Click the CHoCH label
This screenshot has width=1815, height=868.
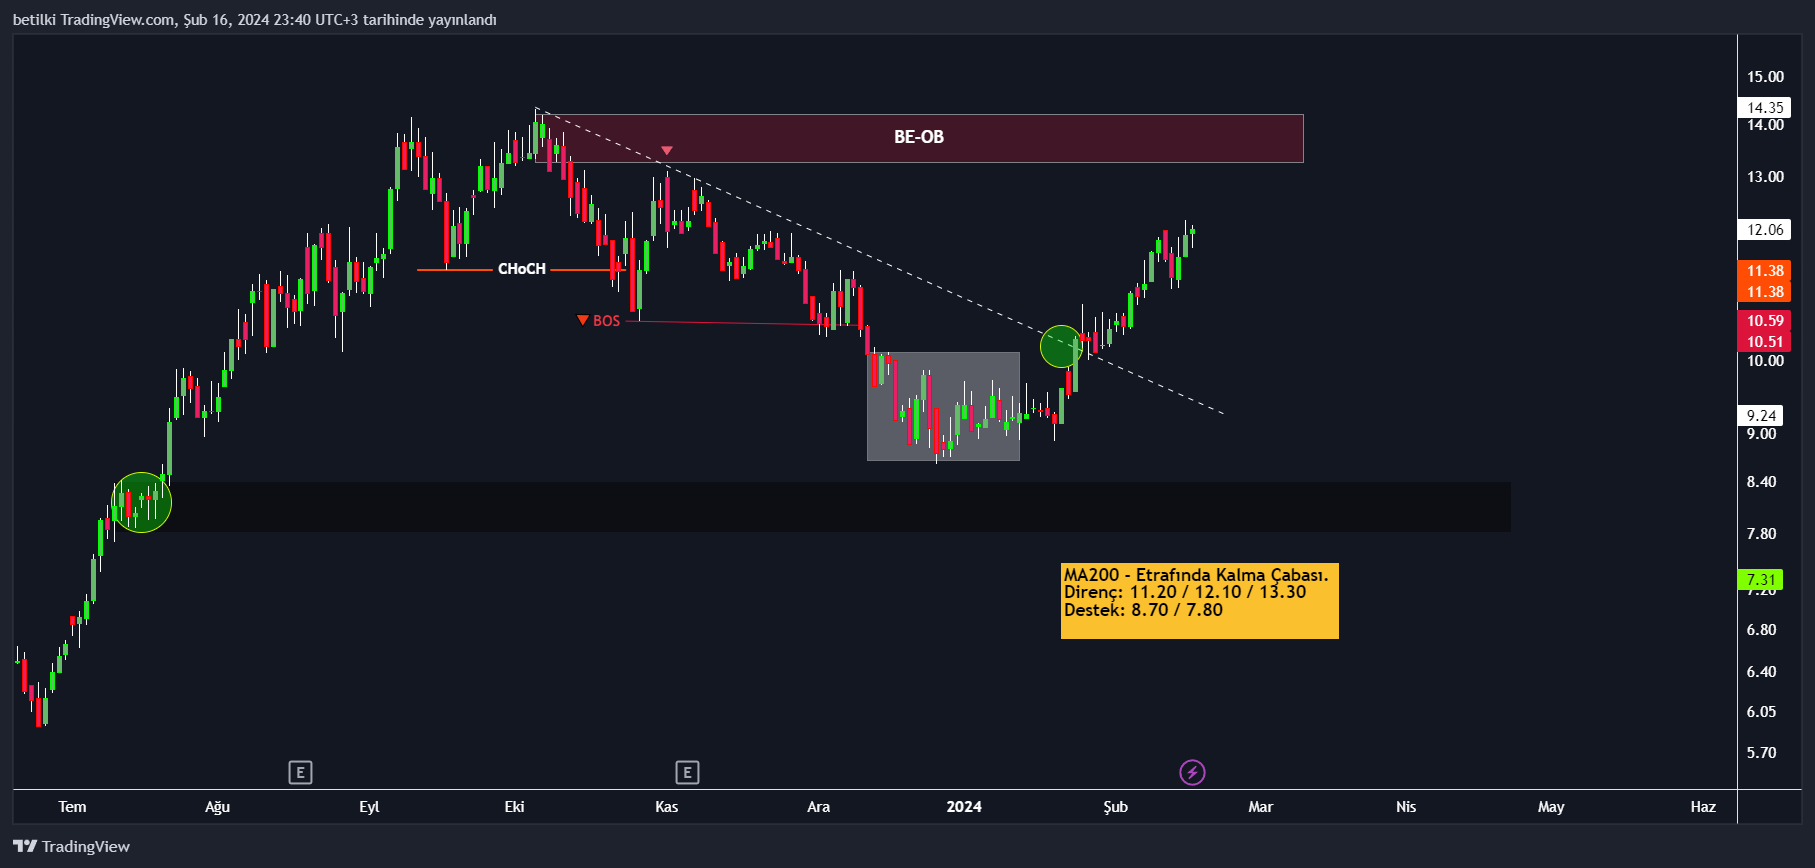tap(522, 269)
